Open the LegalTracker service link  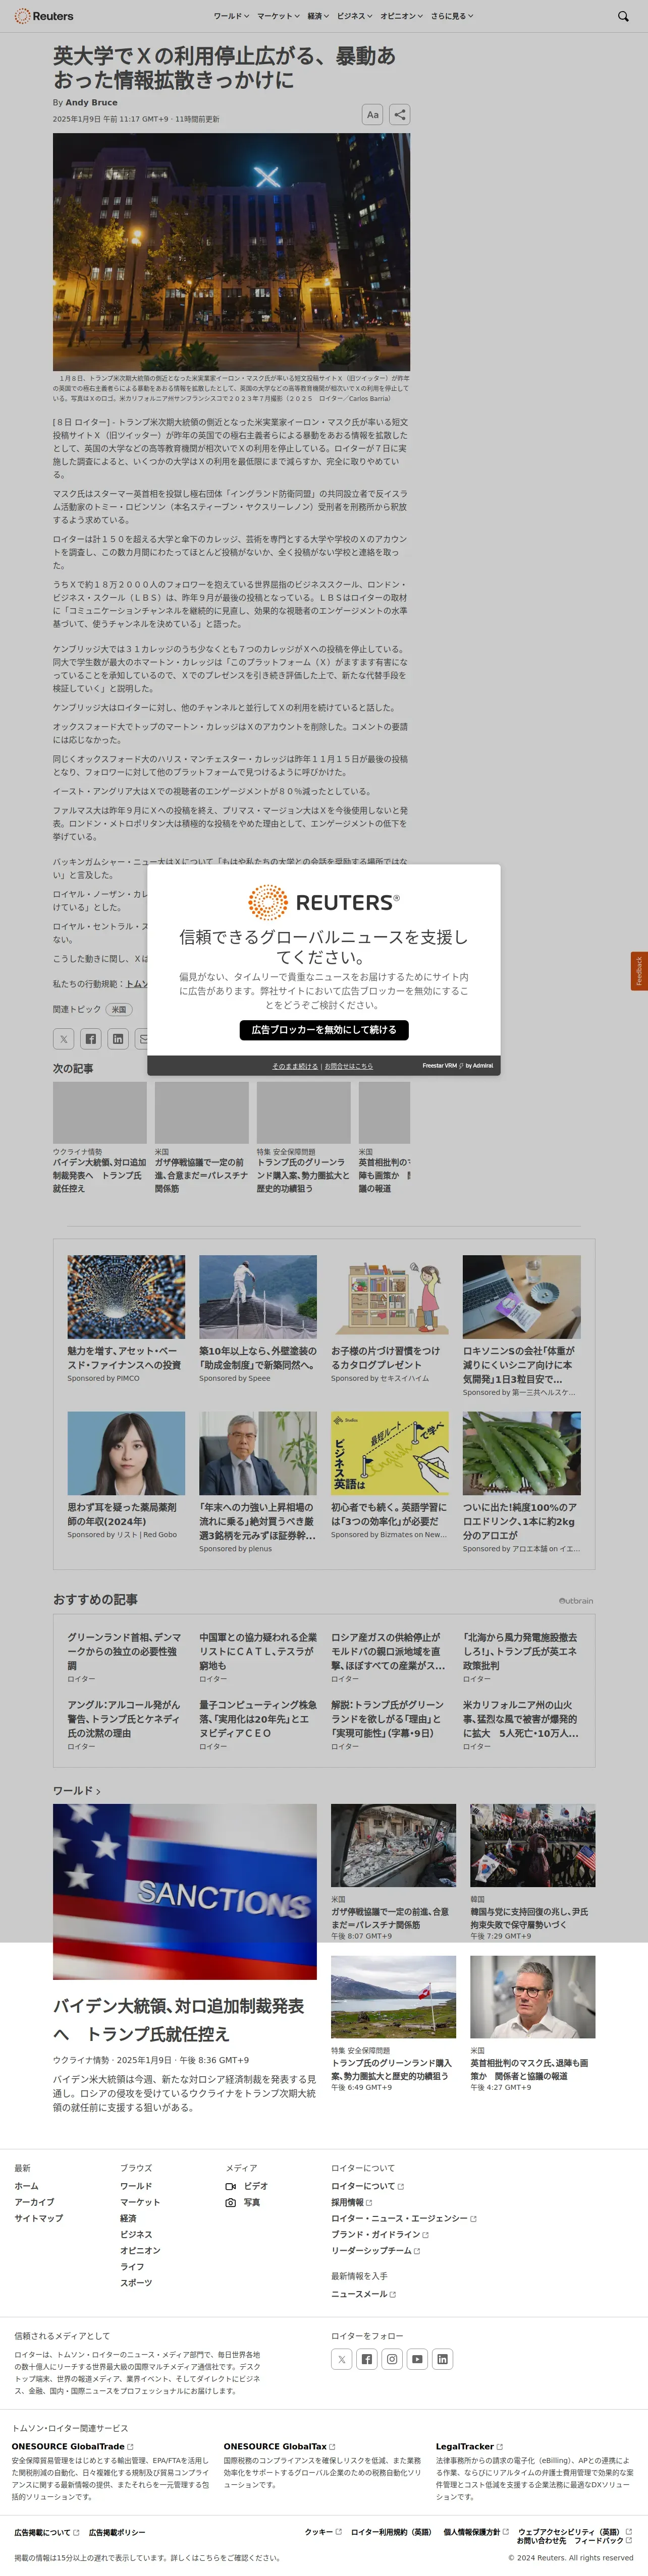[x=469, y=2446]
